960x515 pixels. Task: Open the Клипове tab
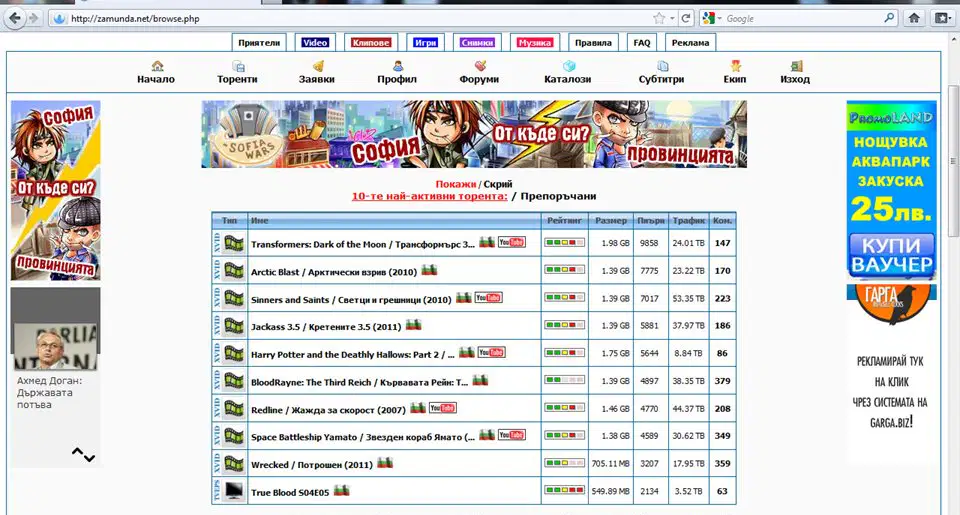coord(370,43)
